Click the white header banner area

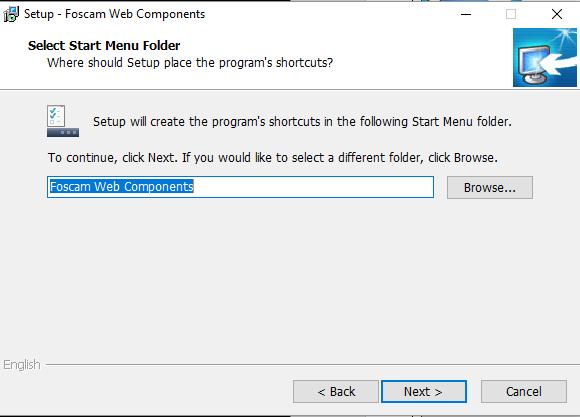click(x=255, y=57)
